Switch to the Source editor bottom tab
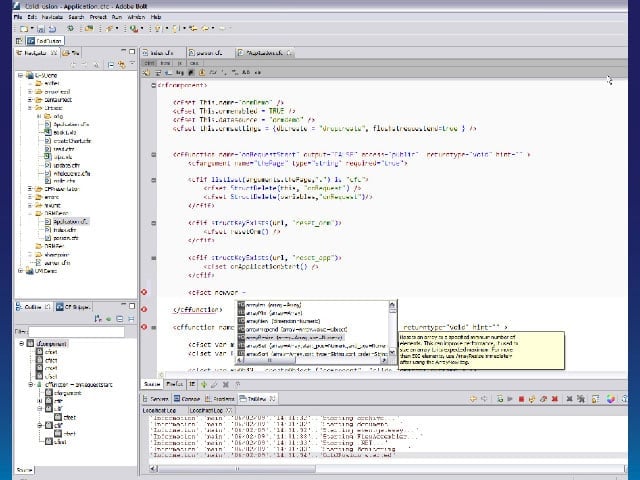The image size is (640, 480). (x=151, y=384)
